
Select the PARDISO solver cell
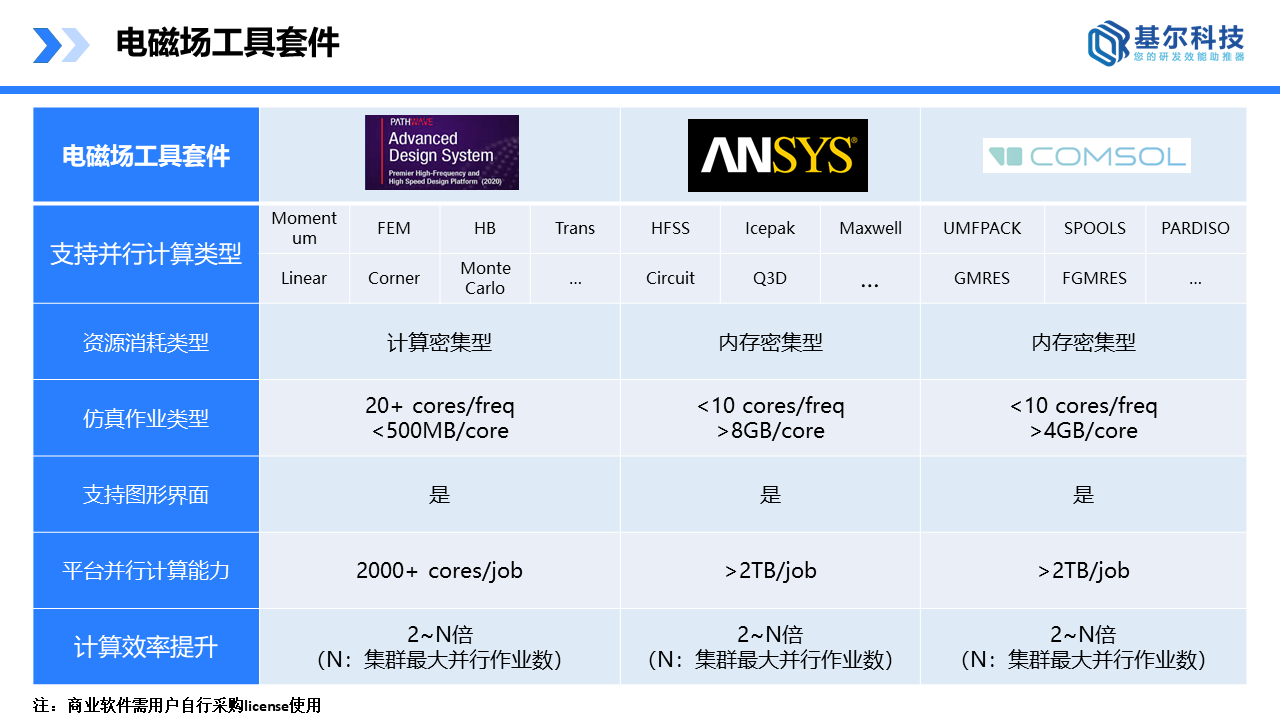(1195, 229)
